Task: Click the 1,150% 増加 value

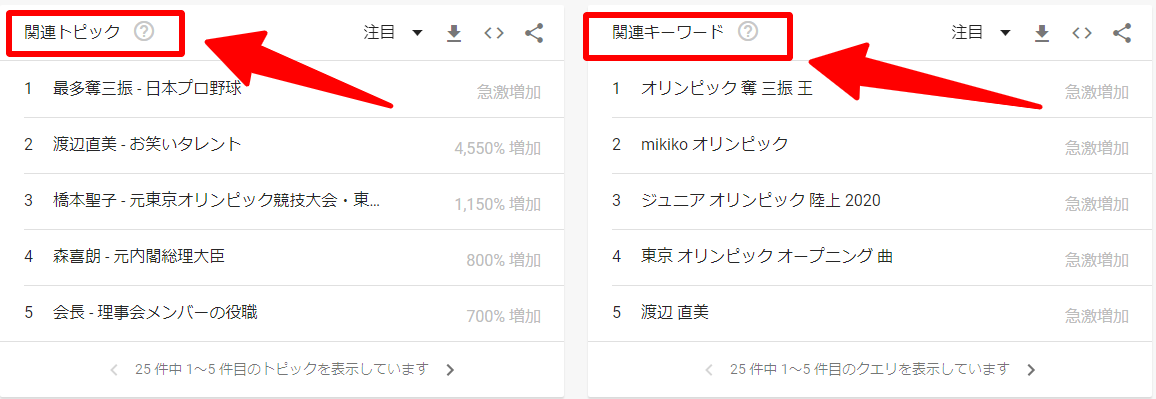Action: [498, 204]
